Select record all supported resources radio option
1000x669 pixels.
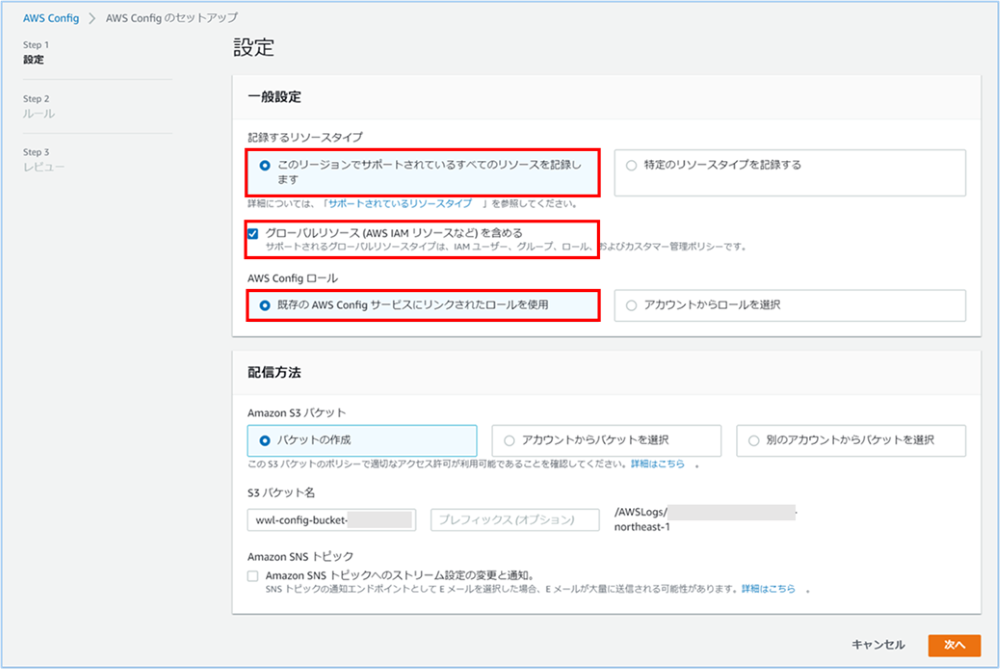click(x=423, y=172)
